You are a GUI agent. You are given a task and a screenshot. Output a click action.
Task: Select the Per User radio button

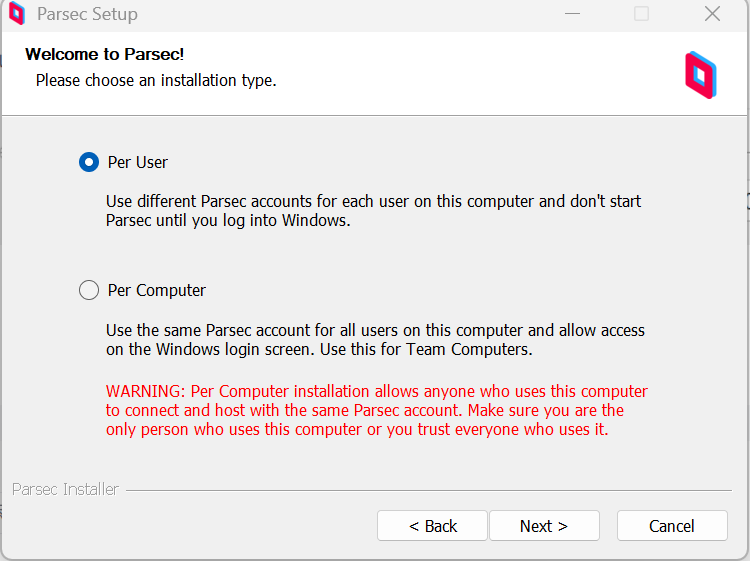[x=89, y=162]
